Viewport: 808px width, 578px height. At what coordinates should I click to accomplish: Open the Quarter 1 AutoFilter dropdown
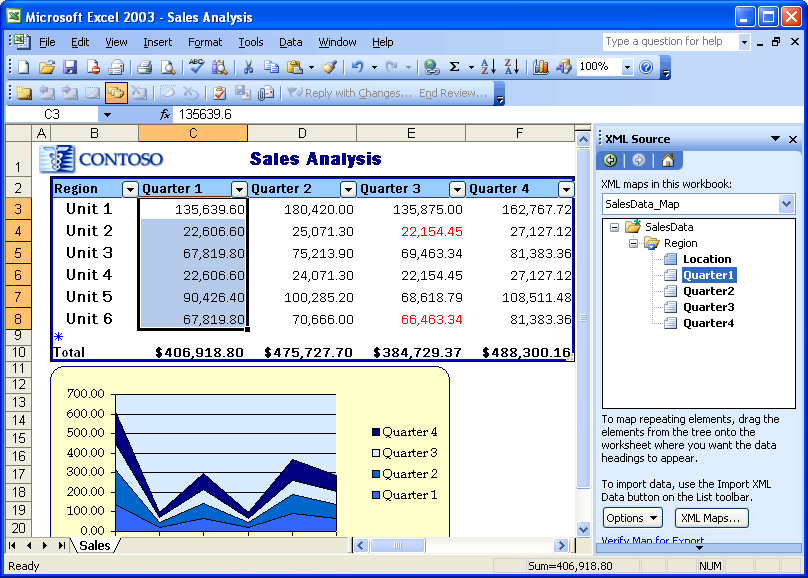pos(238,188)
